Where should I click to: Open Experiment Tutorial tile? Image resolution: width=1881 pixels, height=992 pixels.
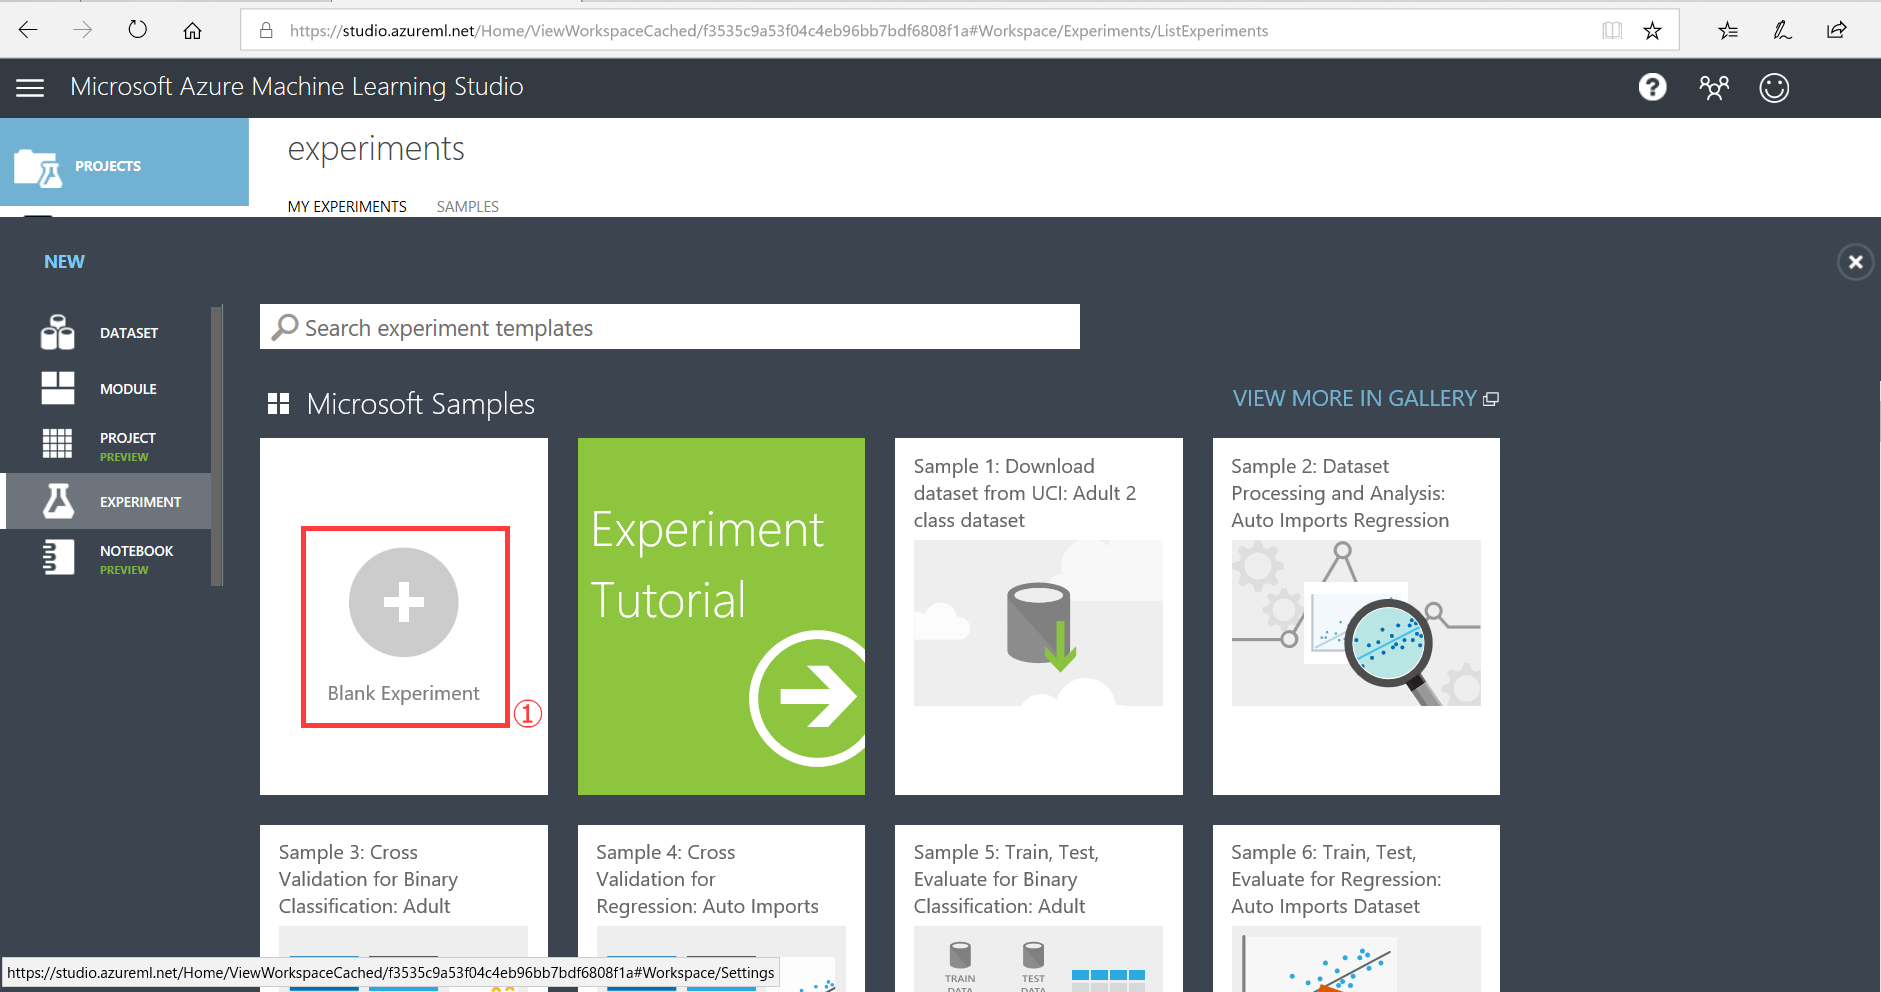tap(721, 616)
